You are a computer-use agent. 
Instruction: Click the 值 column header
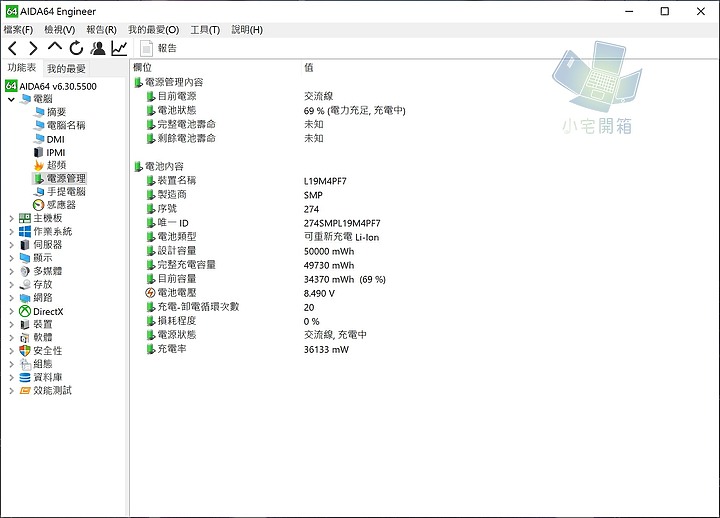[309, 68]
